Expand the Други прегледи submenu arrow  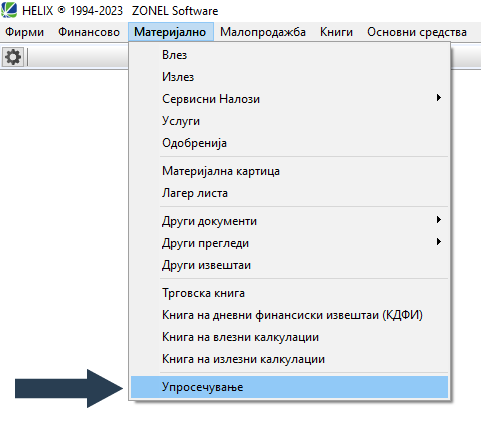[439, 242]
